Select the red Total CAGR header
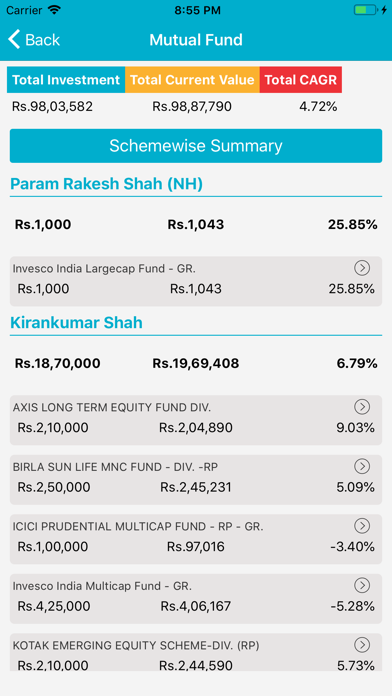392x696 pixels. (301, 80)
